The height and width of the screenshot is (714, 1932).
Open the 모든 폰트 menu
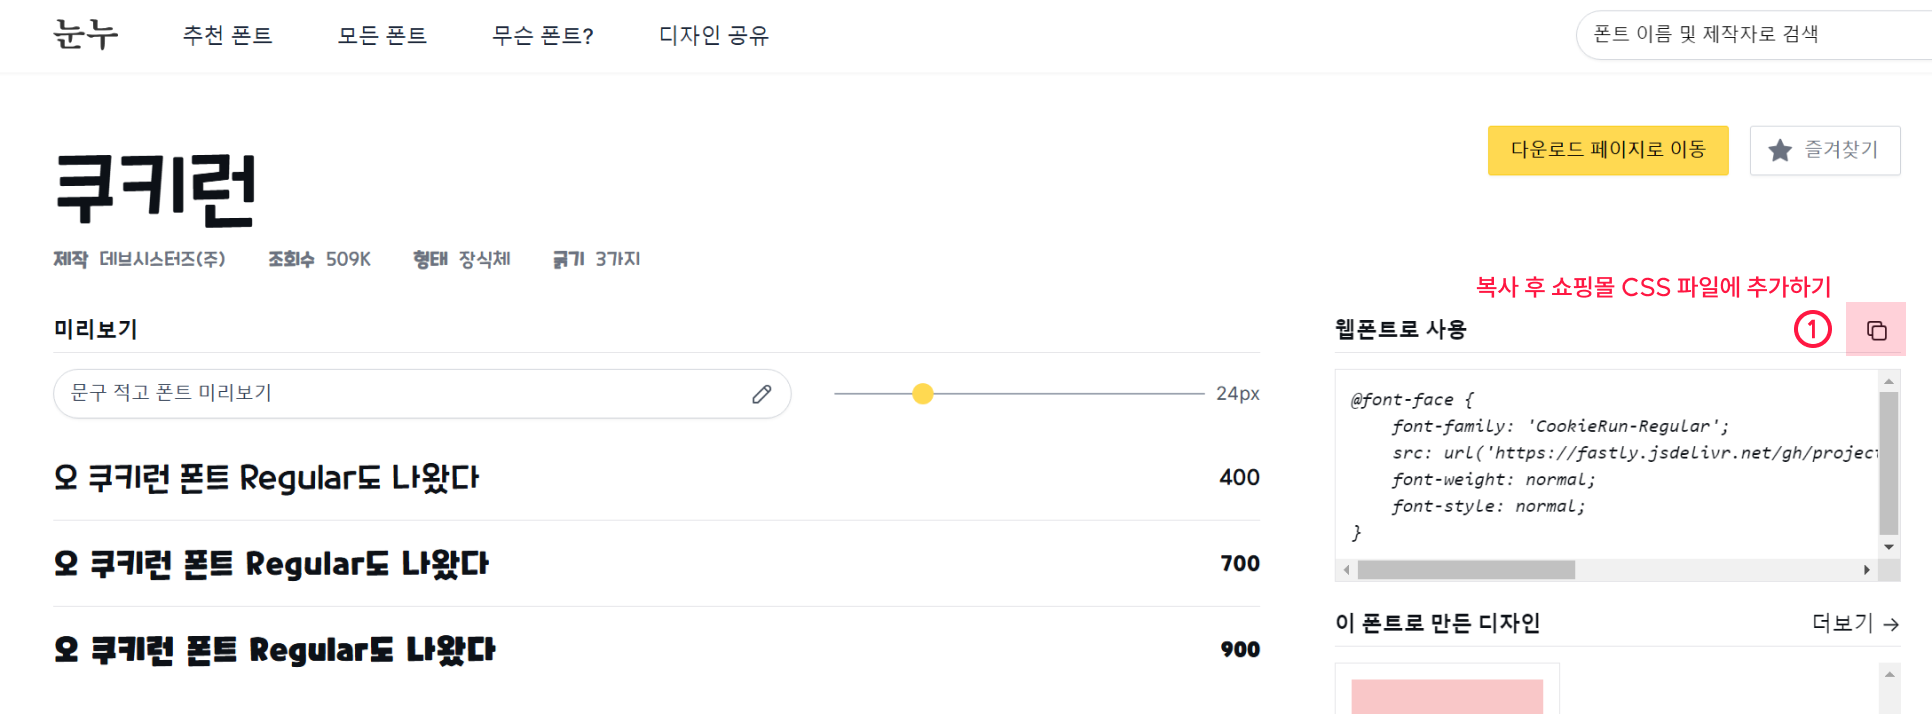pos(382,35)
